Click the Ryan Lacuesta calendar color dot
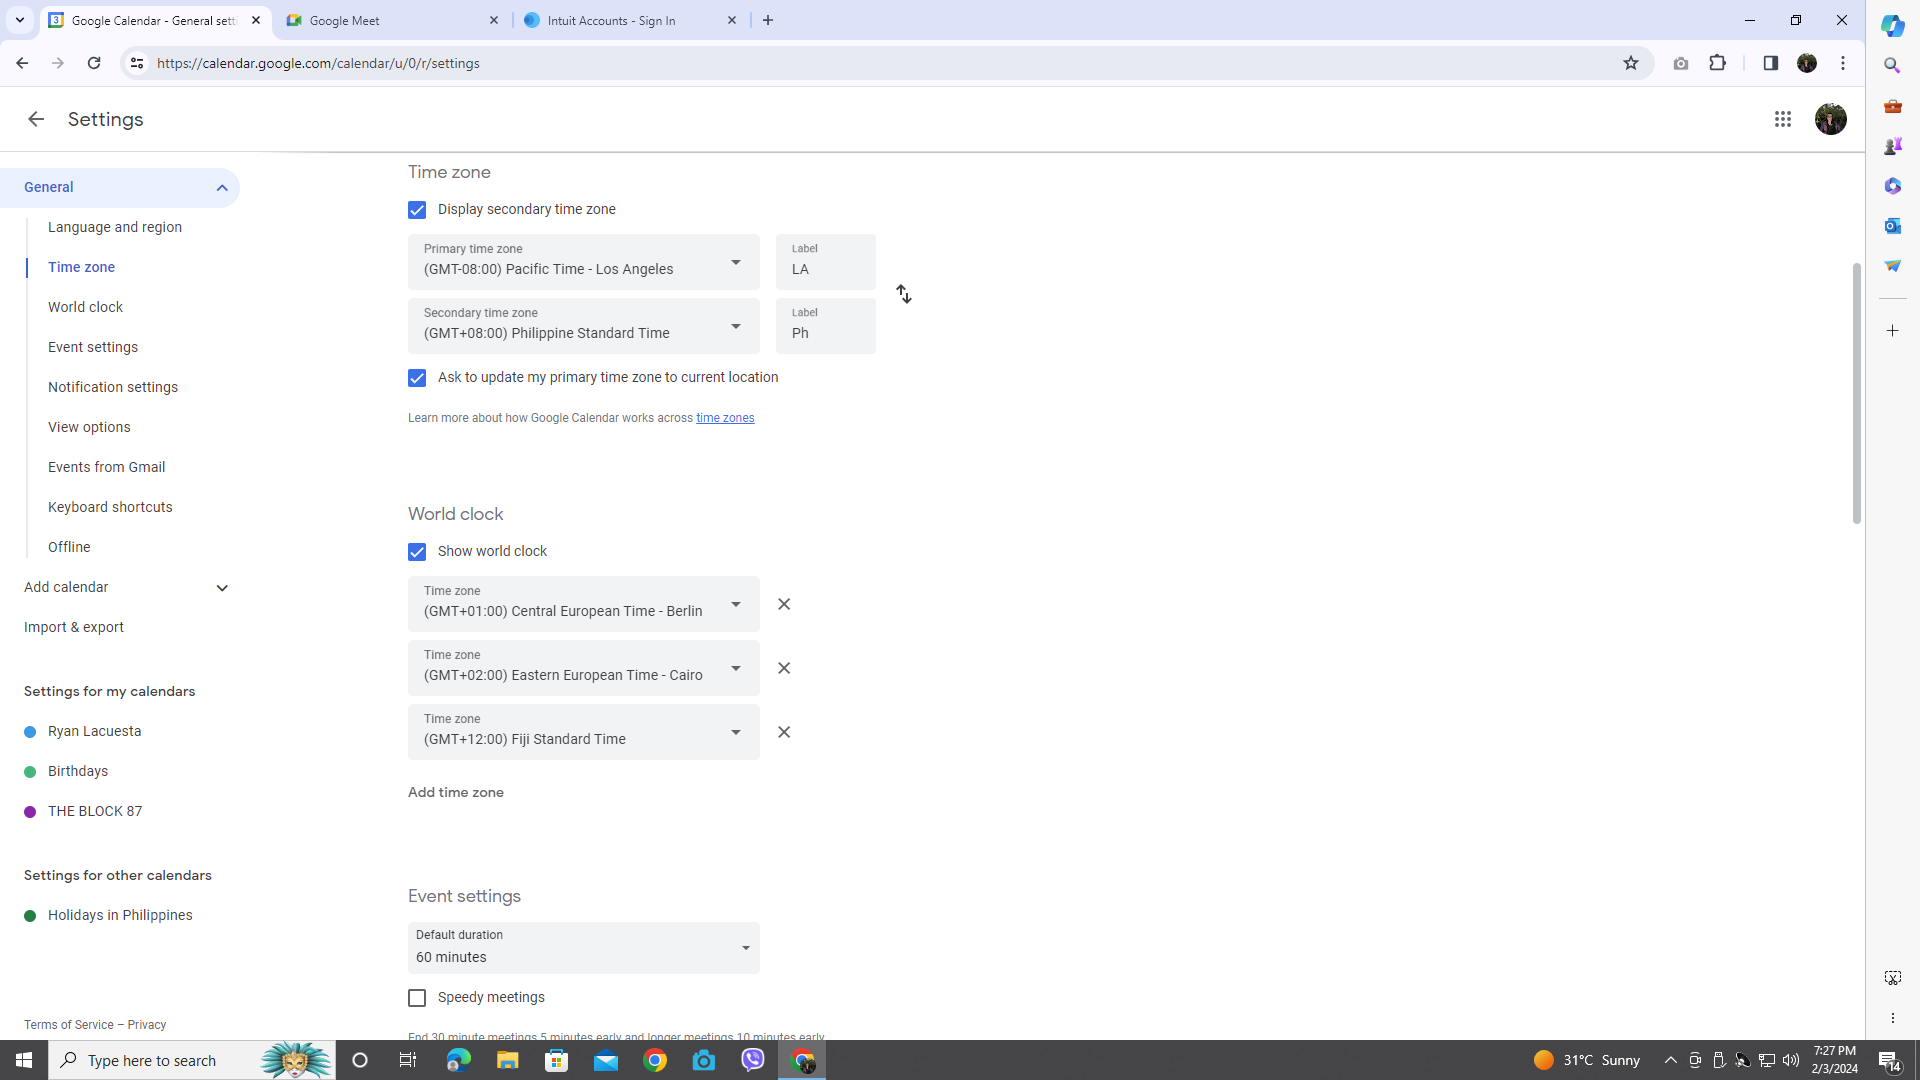The width and height of the screenshot is (1920, 1080). click(30, 732)
